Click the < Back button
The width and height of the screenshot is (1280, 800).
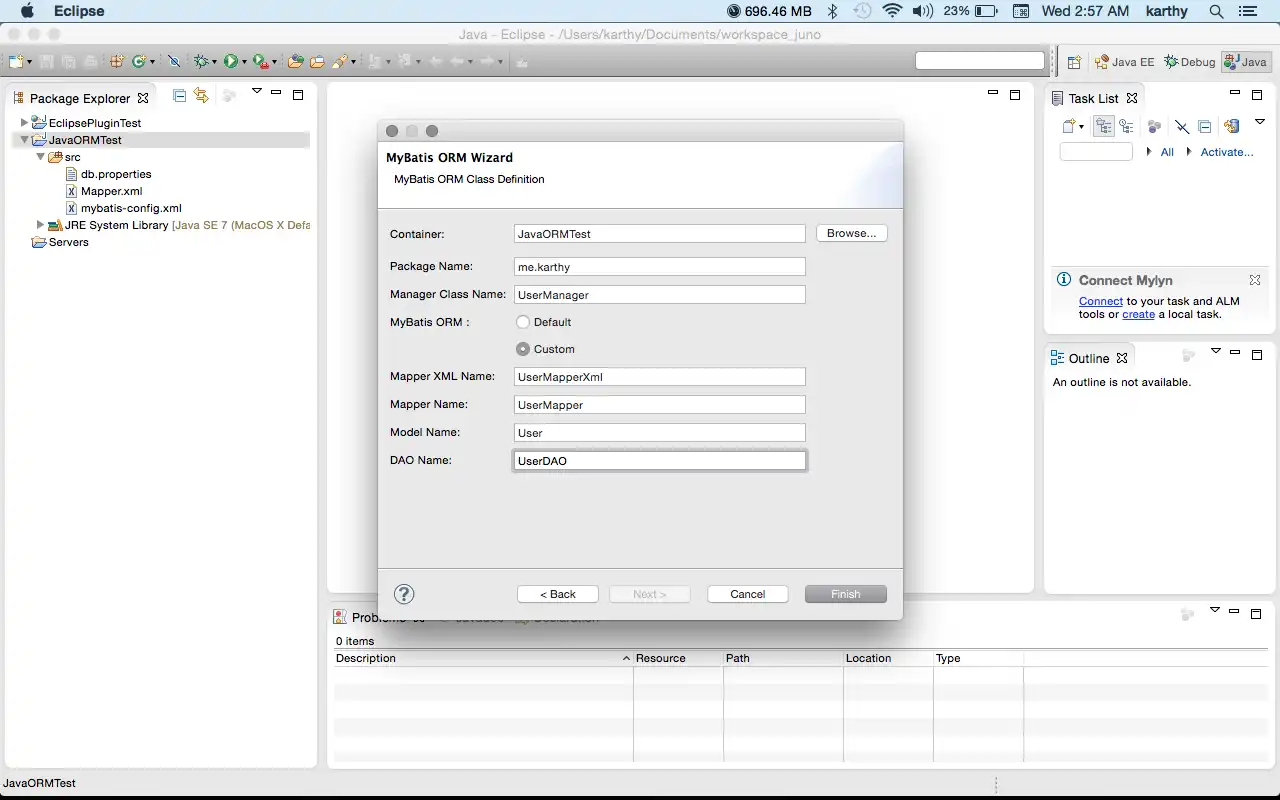point(558,594)
